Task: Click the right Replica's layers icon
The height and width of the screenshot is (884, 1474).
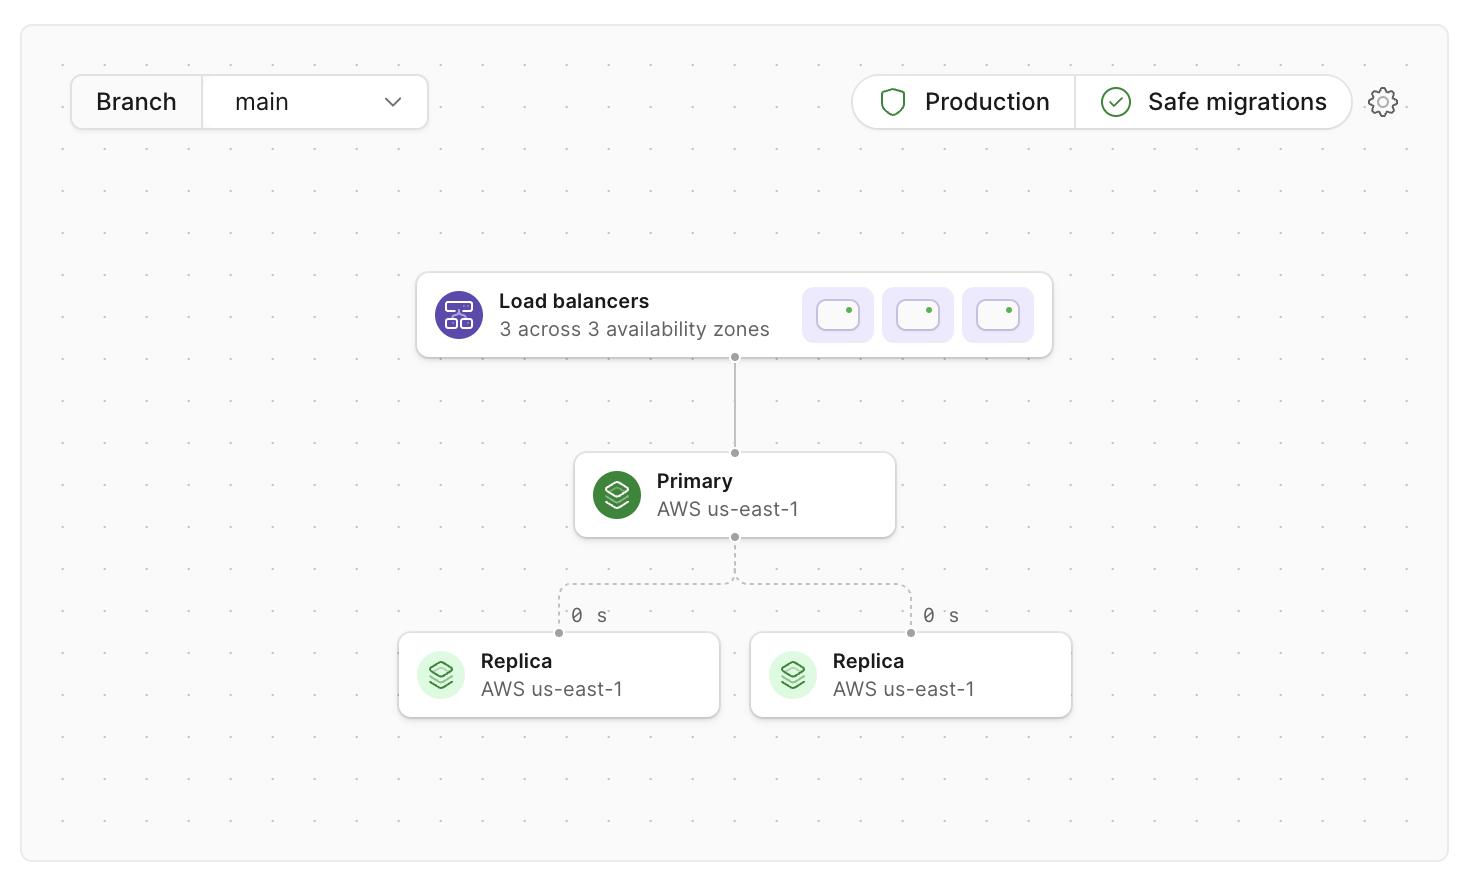Action: tap(793, 675)
